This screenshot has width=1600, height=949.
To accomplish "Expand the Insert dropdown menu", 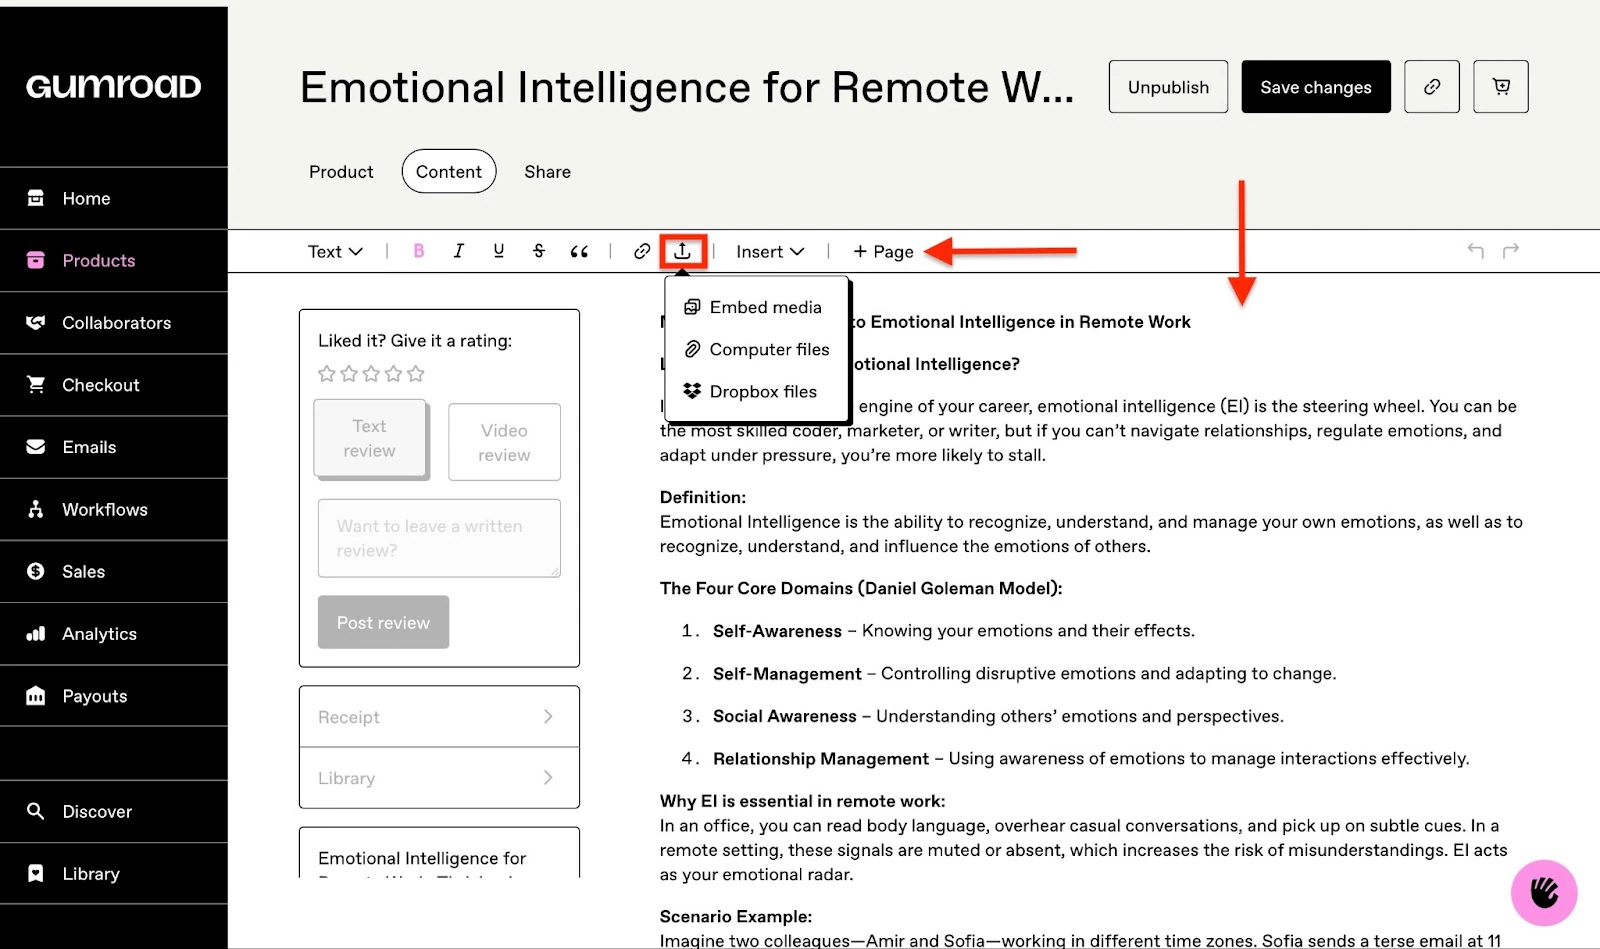I will [x=770, y=252].
